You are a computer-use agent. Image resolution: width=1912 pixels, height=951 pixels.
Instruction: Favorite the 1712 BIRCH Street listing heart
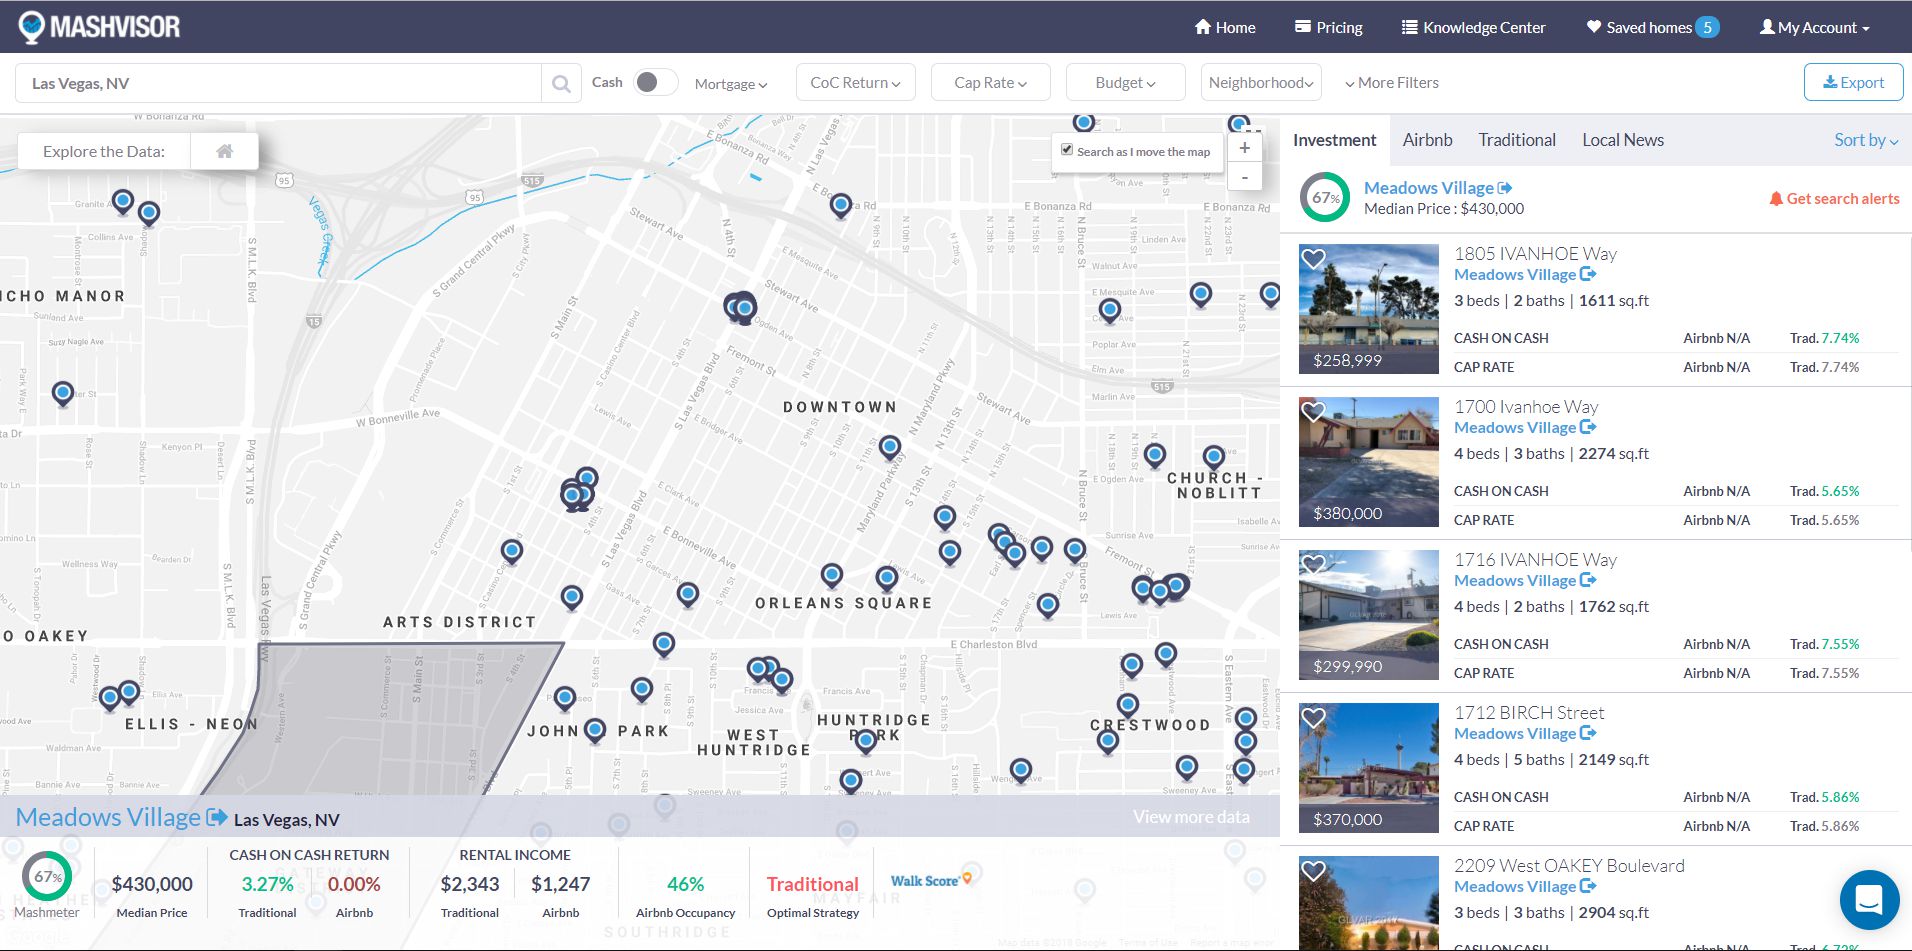1313,717
